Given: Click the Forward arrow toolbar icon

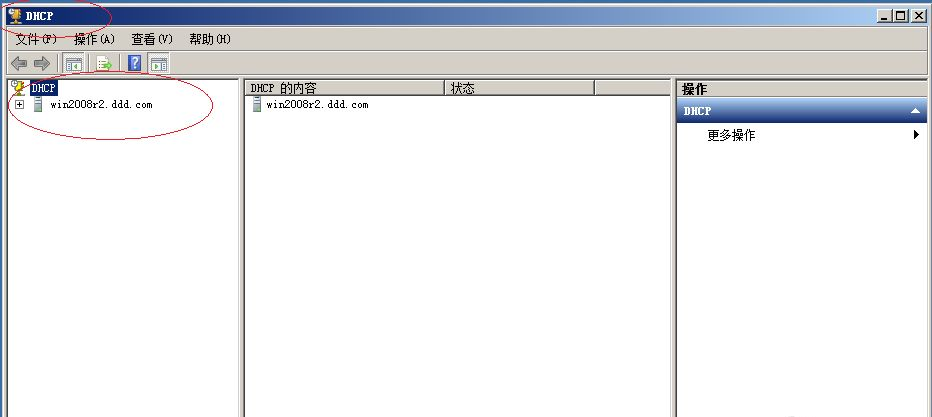Looking at the screenshot, I should [x=41, y=63].
